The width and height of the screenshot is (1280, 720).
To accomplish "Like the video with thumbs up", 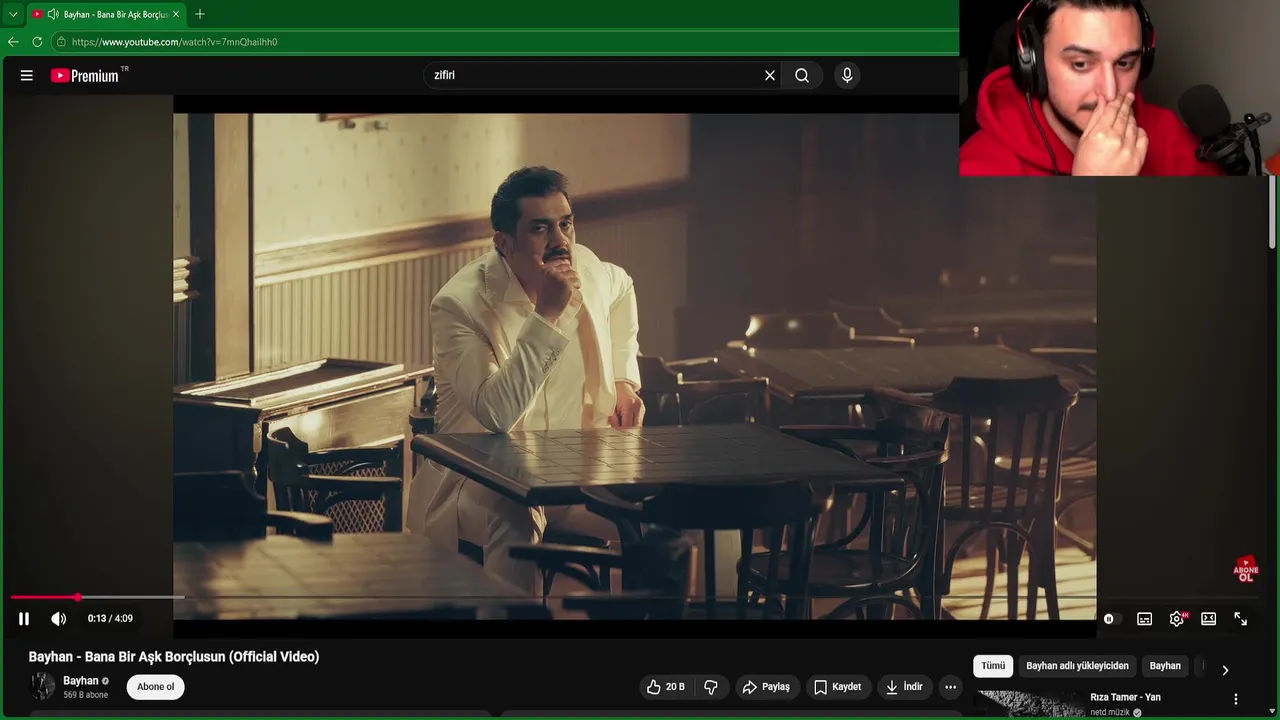I will (x=666, y=687).
